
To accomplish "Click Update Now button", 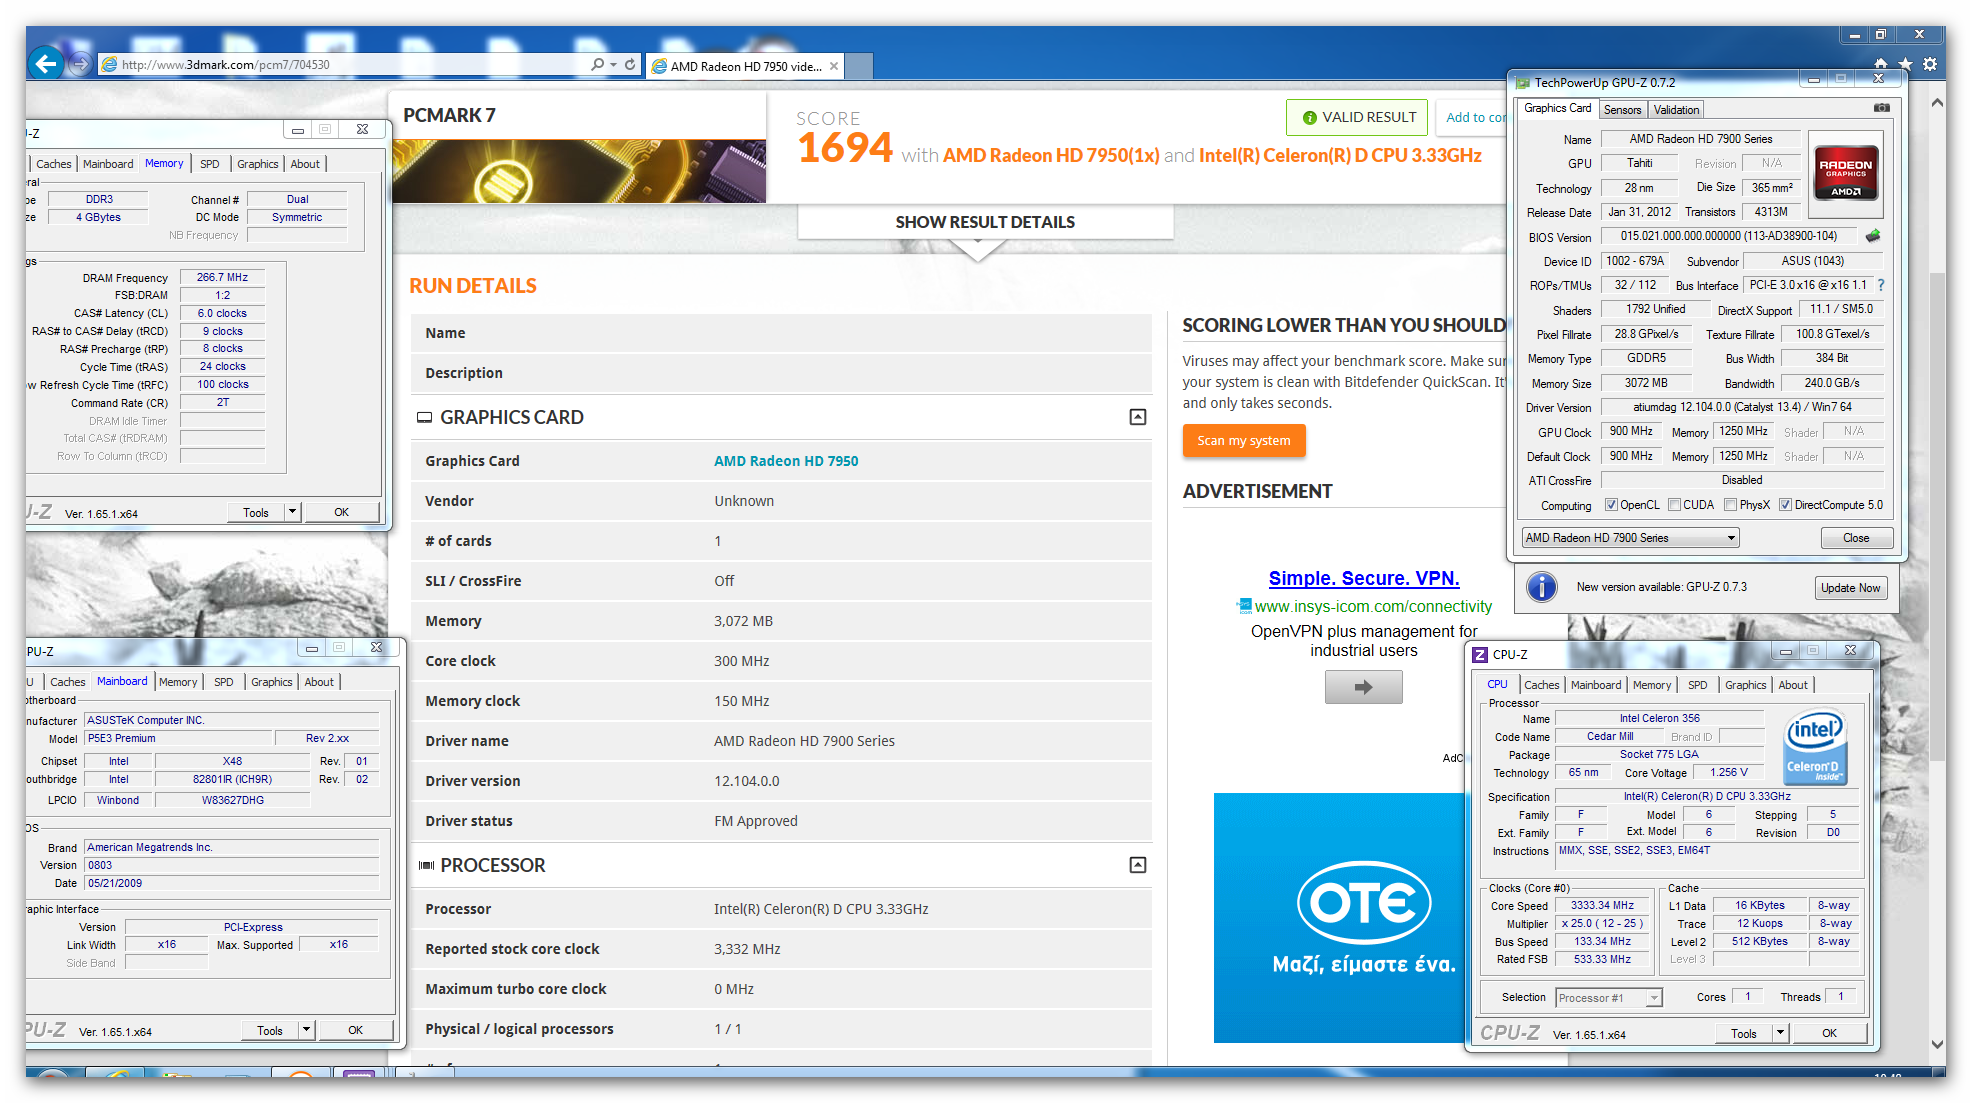I will [x=1851, y=588].
